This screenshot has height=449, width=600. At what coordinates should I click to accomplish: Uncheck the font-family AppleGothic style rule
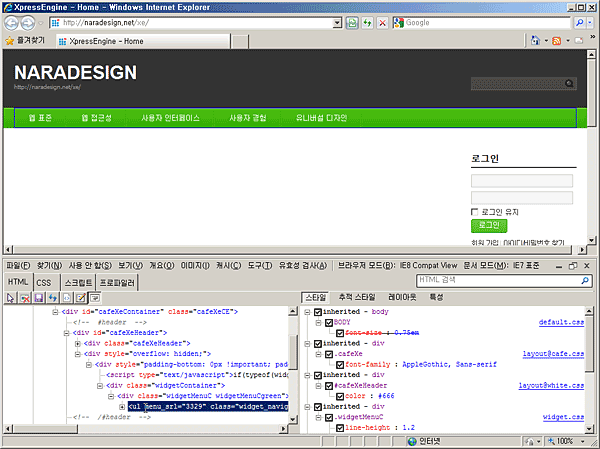(x=339, y=366)
